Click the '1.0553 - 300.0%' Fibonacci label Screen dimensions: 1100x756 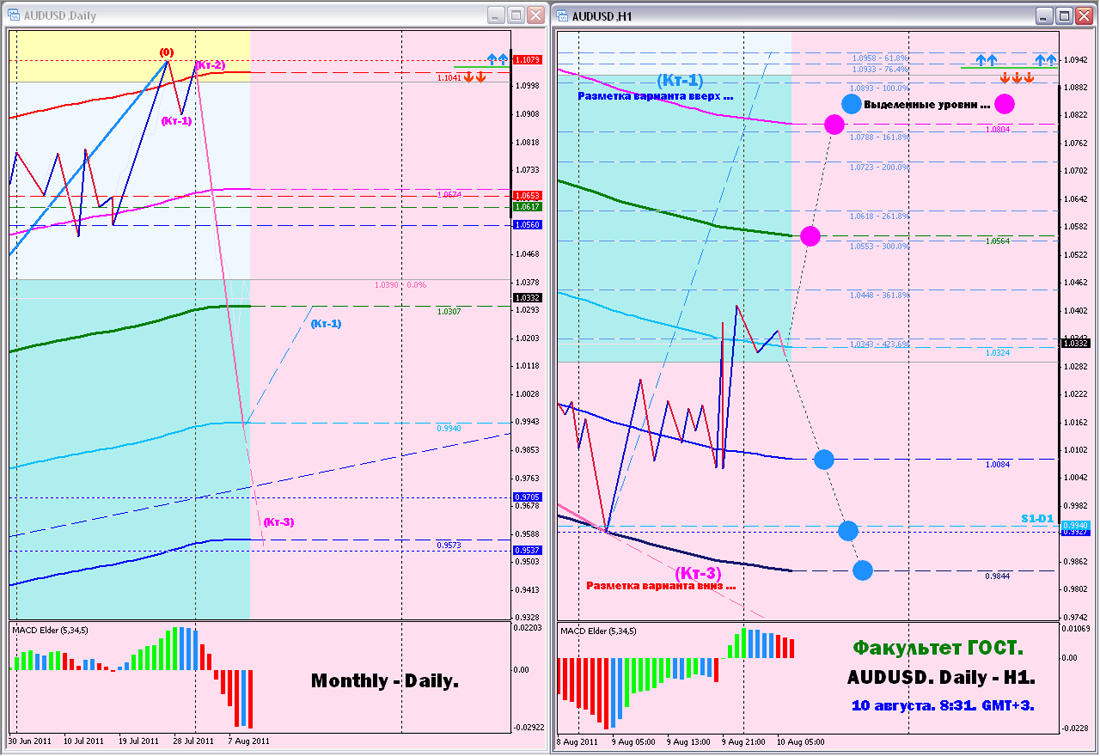click(880, 247)
